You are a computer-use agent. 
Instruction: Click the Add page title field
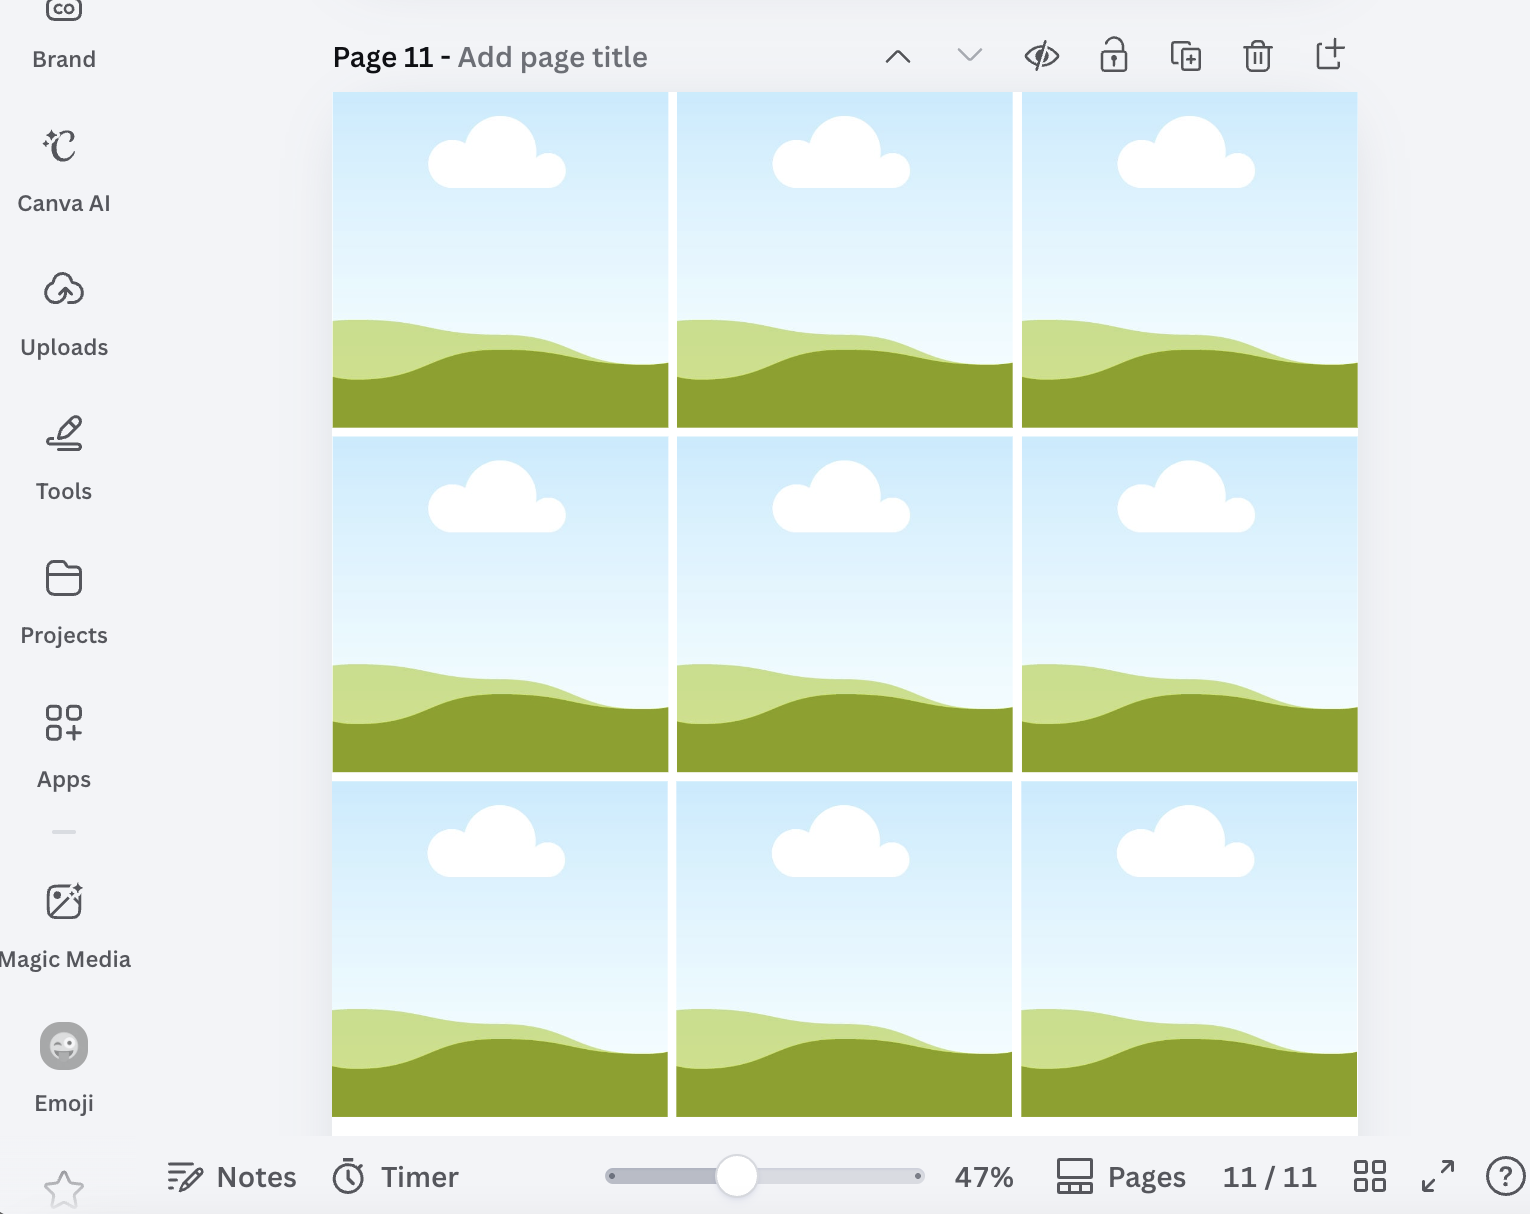click(x=552, y=57)
